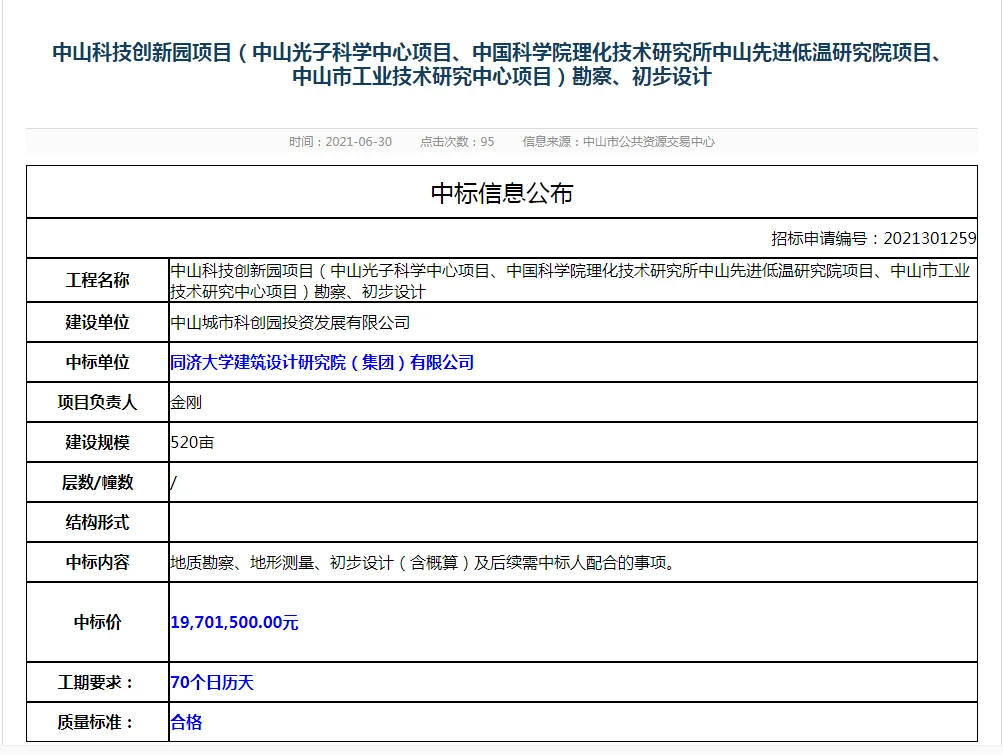Click the blue 70个日历天 duration text
This screenshot has height=755, width=1003.
click(211, 682)
